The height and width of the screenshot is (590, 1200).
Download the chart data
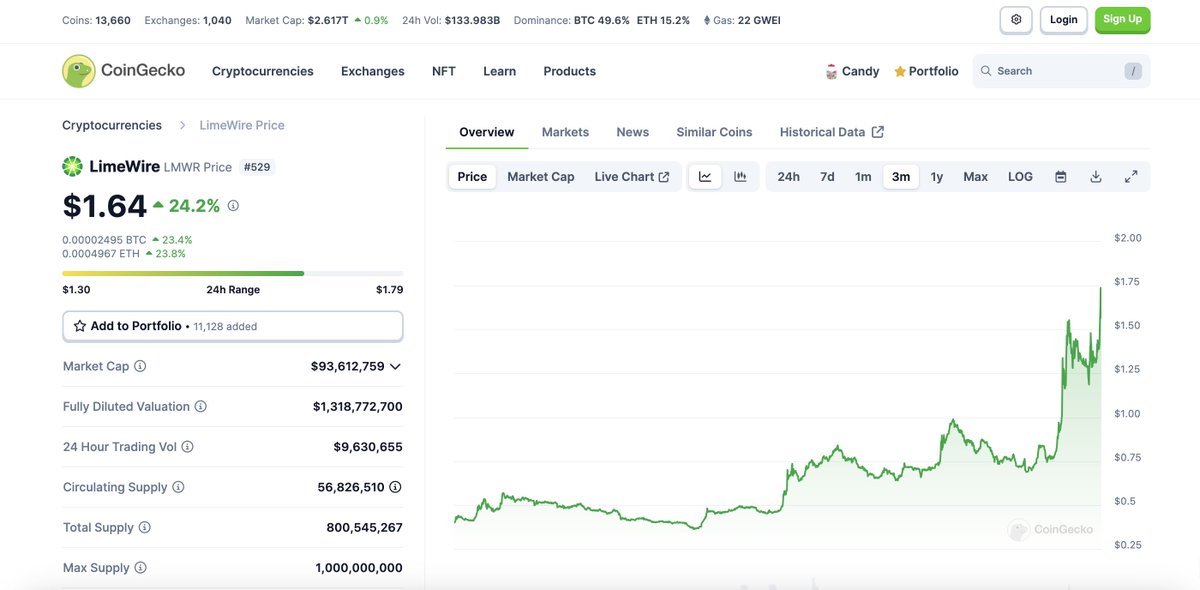click(x=1096, y=177)
